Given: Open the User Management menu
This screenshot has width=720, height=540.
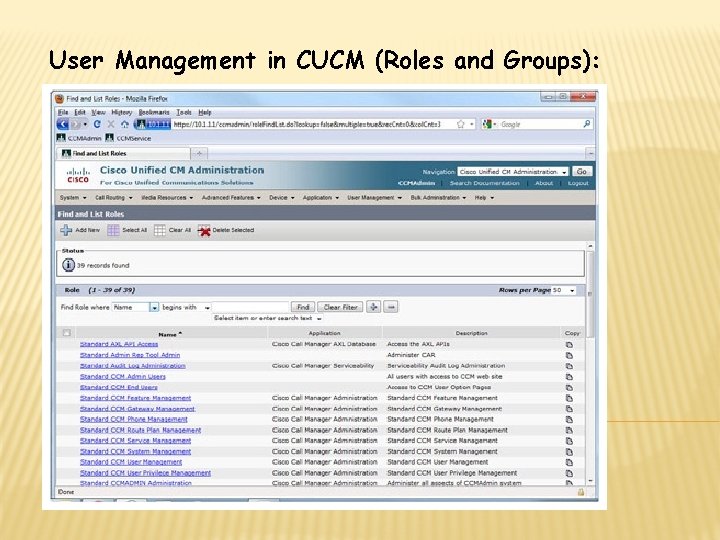Looking at the screenshot, I should click(x=374, y=197).
